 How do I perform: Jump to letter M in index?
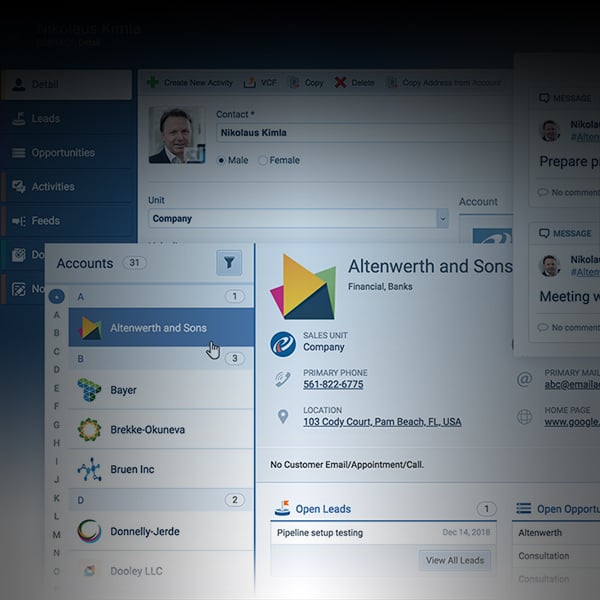click(x=57, y=535)
